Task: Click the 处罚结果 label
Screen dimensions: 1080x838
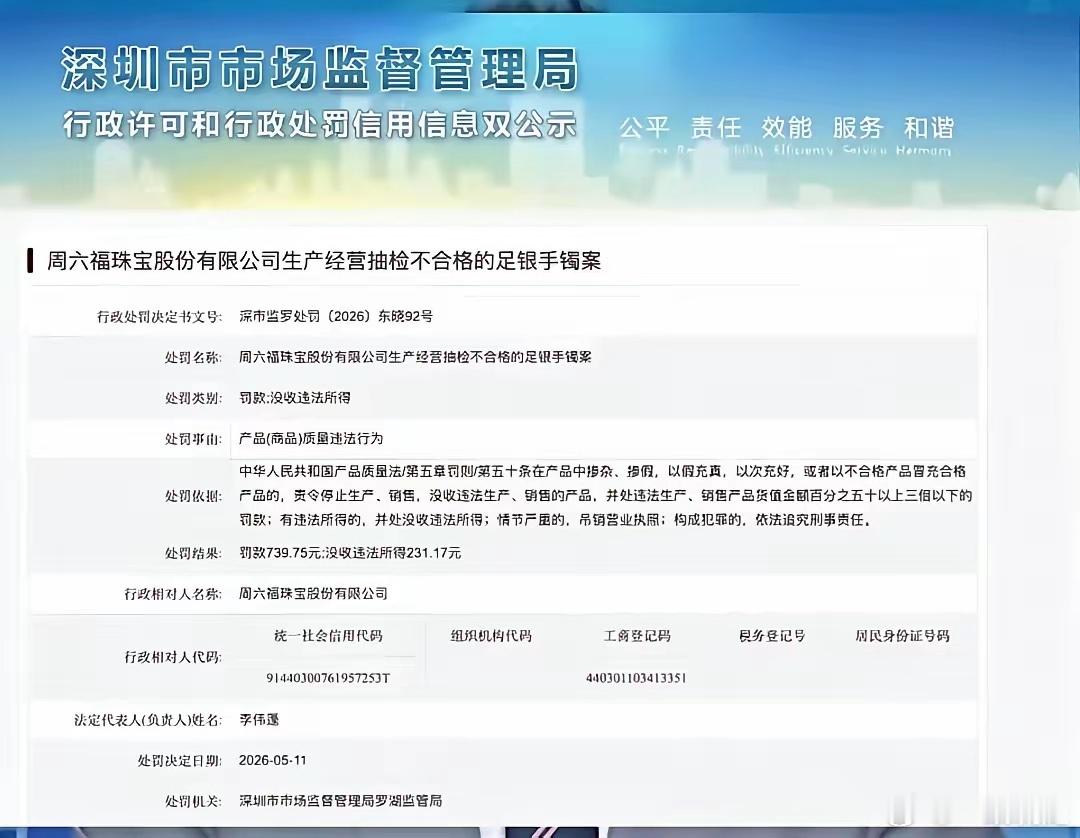Action: pyautogui.click(x=193, y=553)
